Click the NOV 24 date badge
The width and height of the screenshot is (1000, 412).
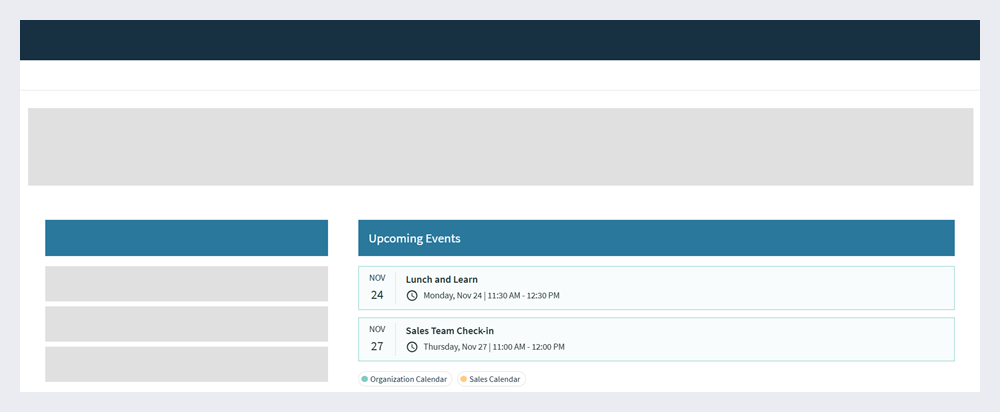pos(377,288)
